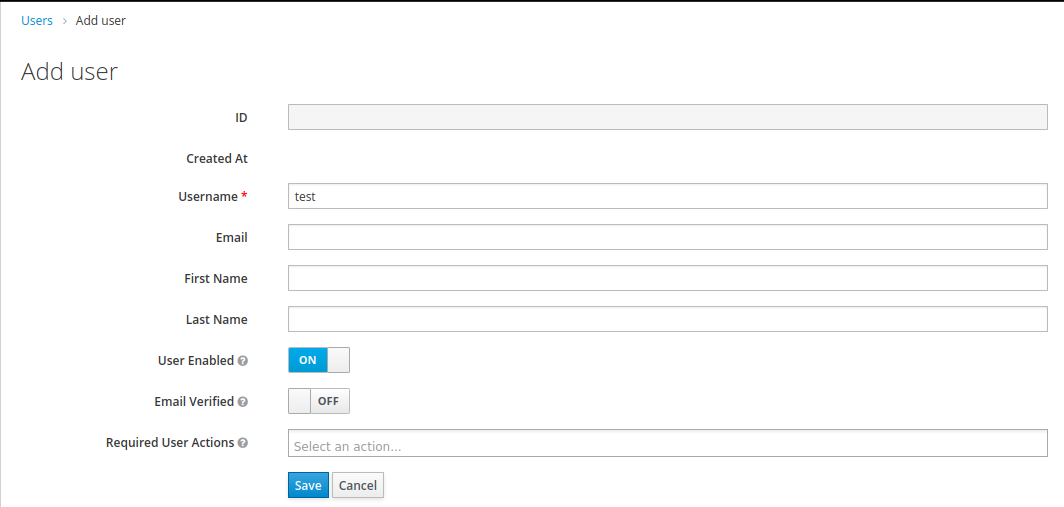Open help tooltip for Email Verified
Screen dimensions: 1064x507
[243, 402]
